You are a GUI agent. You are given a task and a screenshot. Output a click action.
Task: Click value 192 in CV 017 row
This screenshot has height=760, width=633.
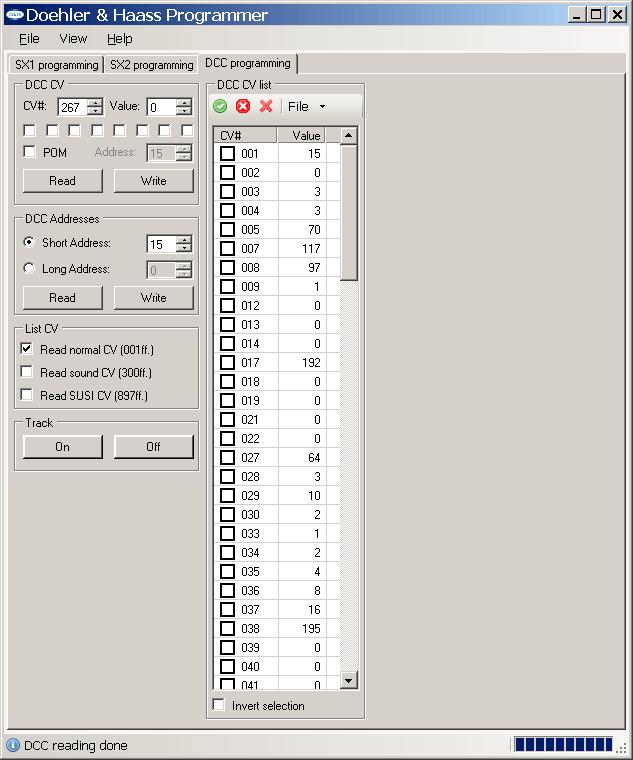[x=311, y=363]
